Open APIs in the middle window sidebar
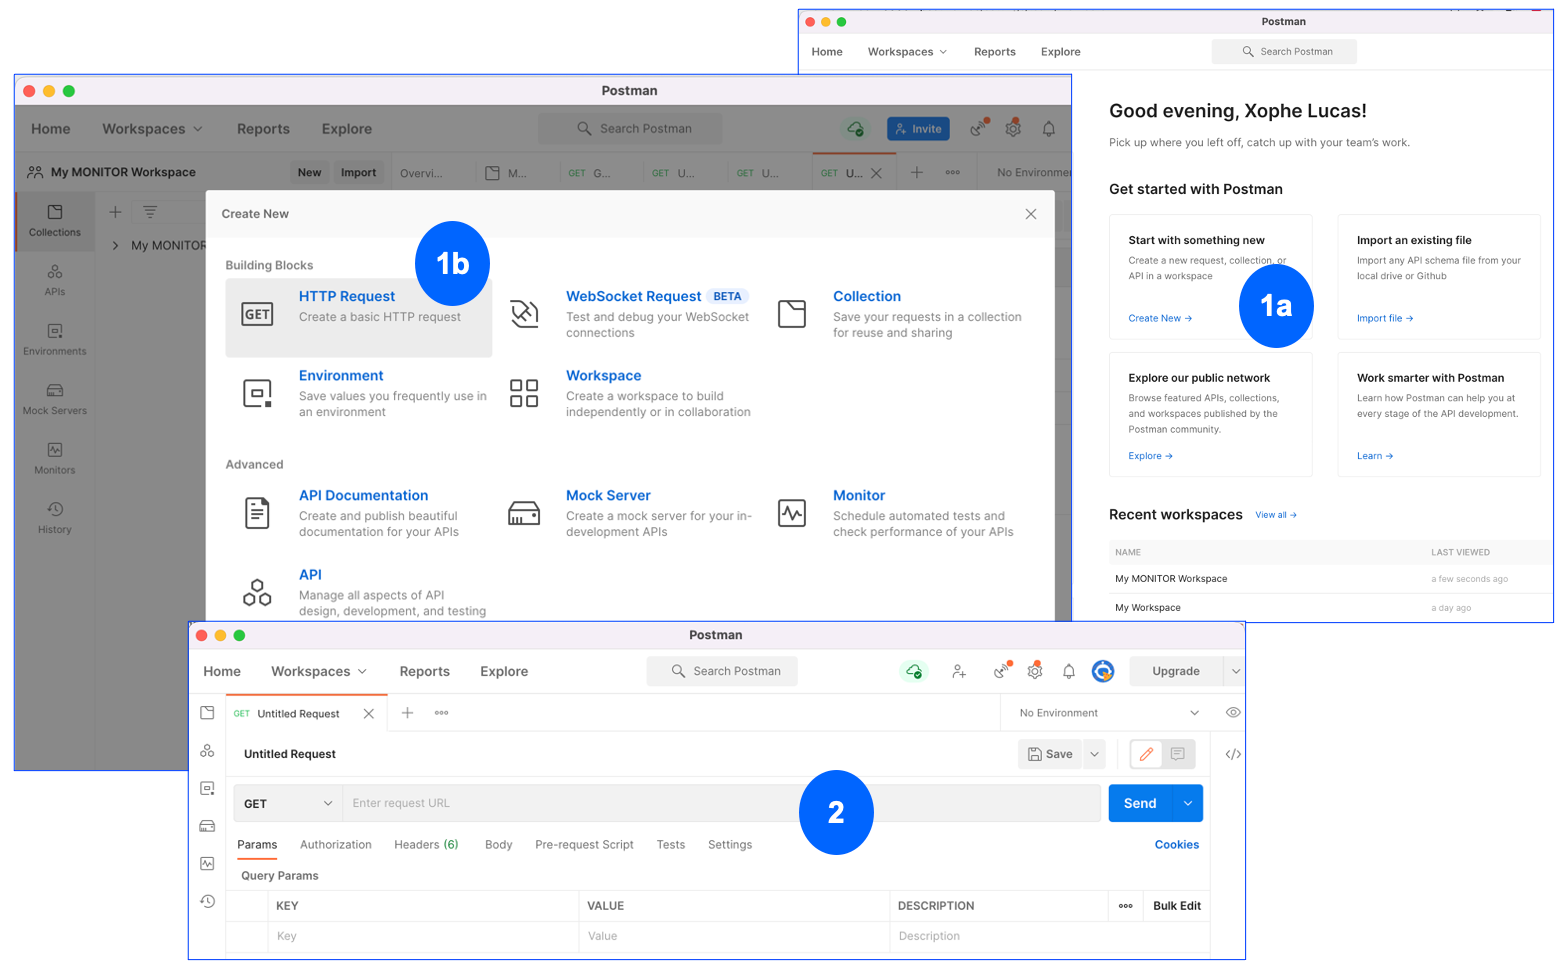This screenshot has width=1564, height=972. [55, 281]
